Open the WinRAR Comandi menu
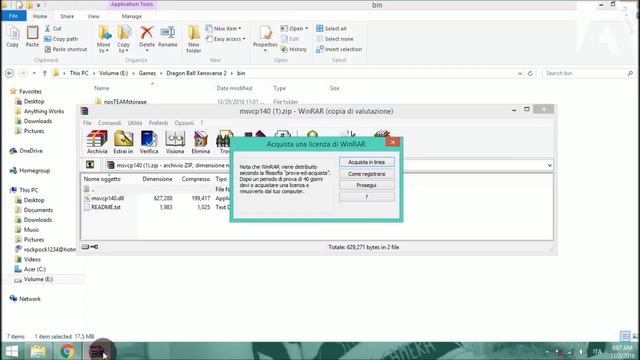This screenshot has width=640, height=360. (109, 123)
